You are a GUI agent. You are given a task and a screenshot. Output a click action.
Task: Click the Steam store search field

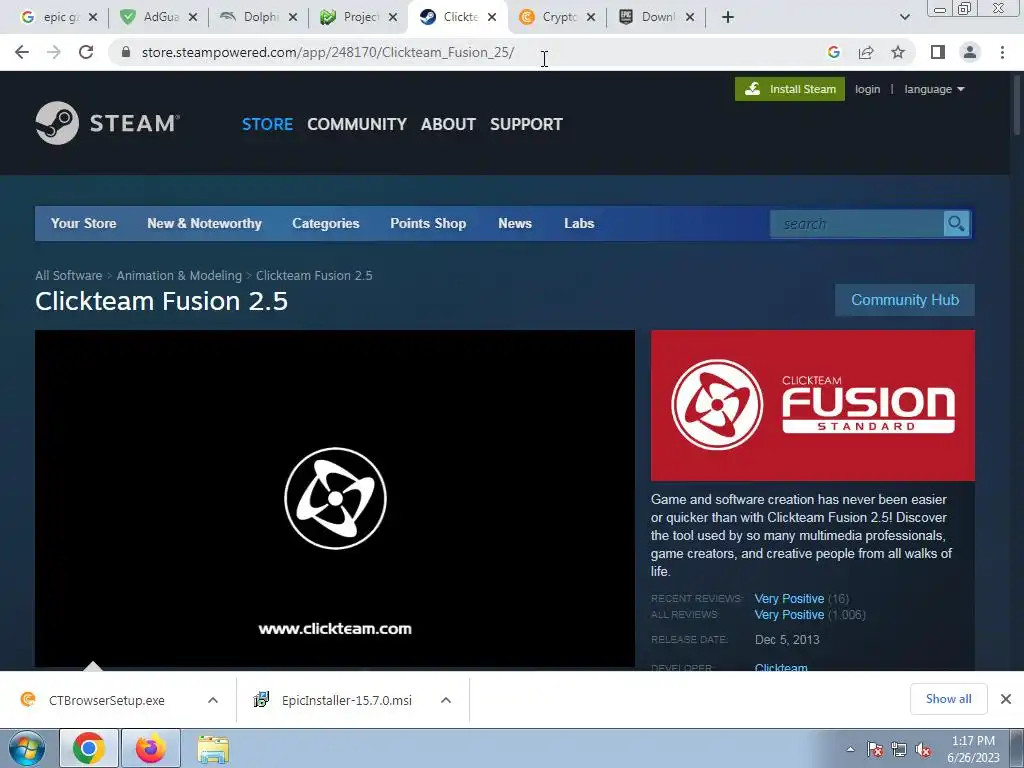click(856, 224)
